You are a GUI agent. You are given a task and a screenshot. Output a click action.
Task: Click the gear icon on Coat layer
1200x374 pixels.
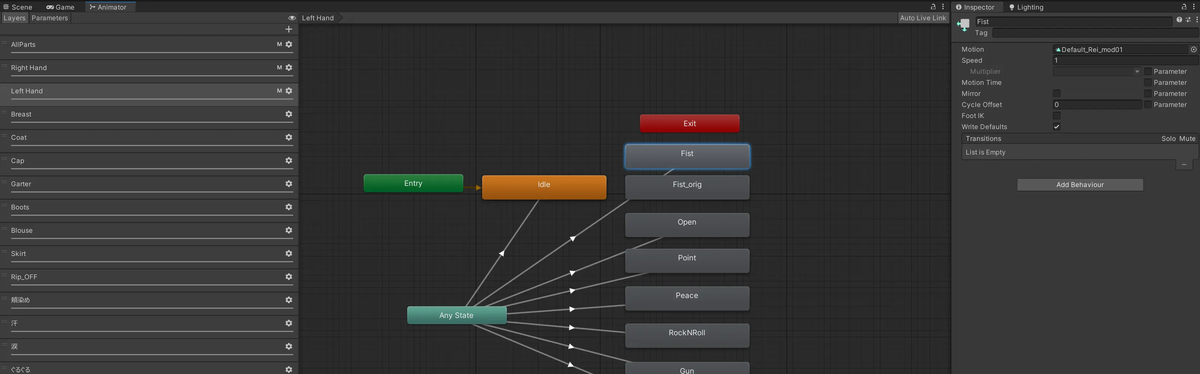[289, 138]
